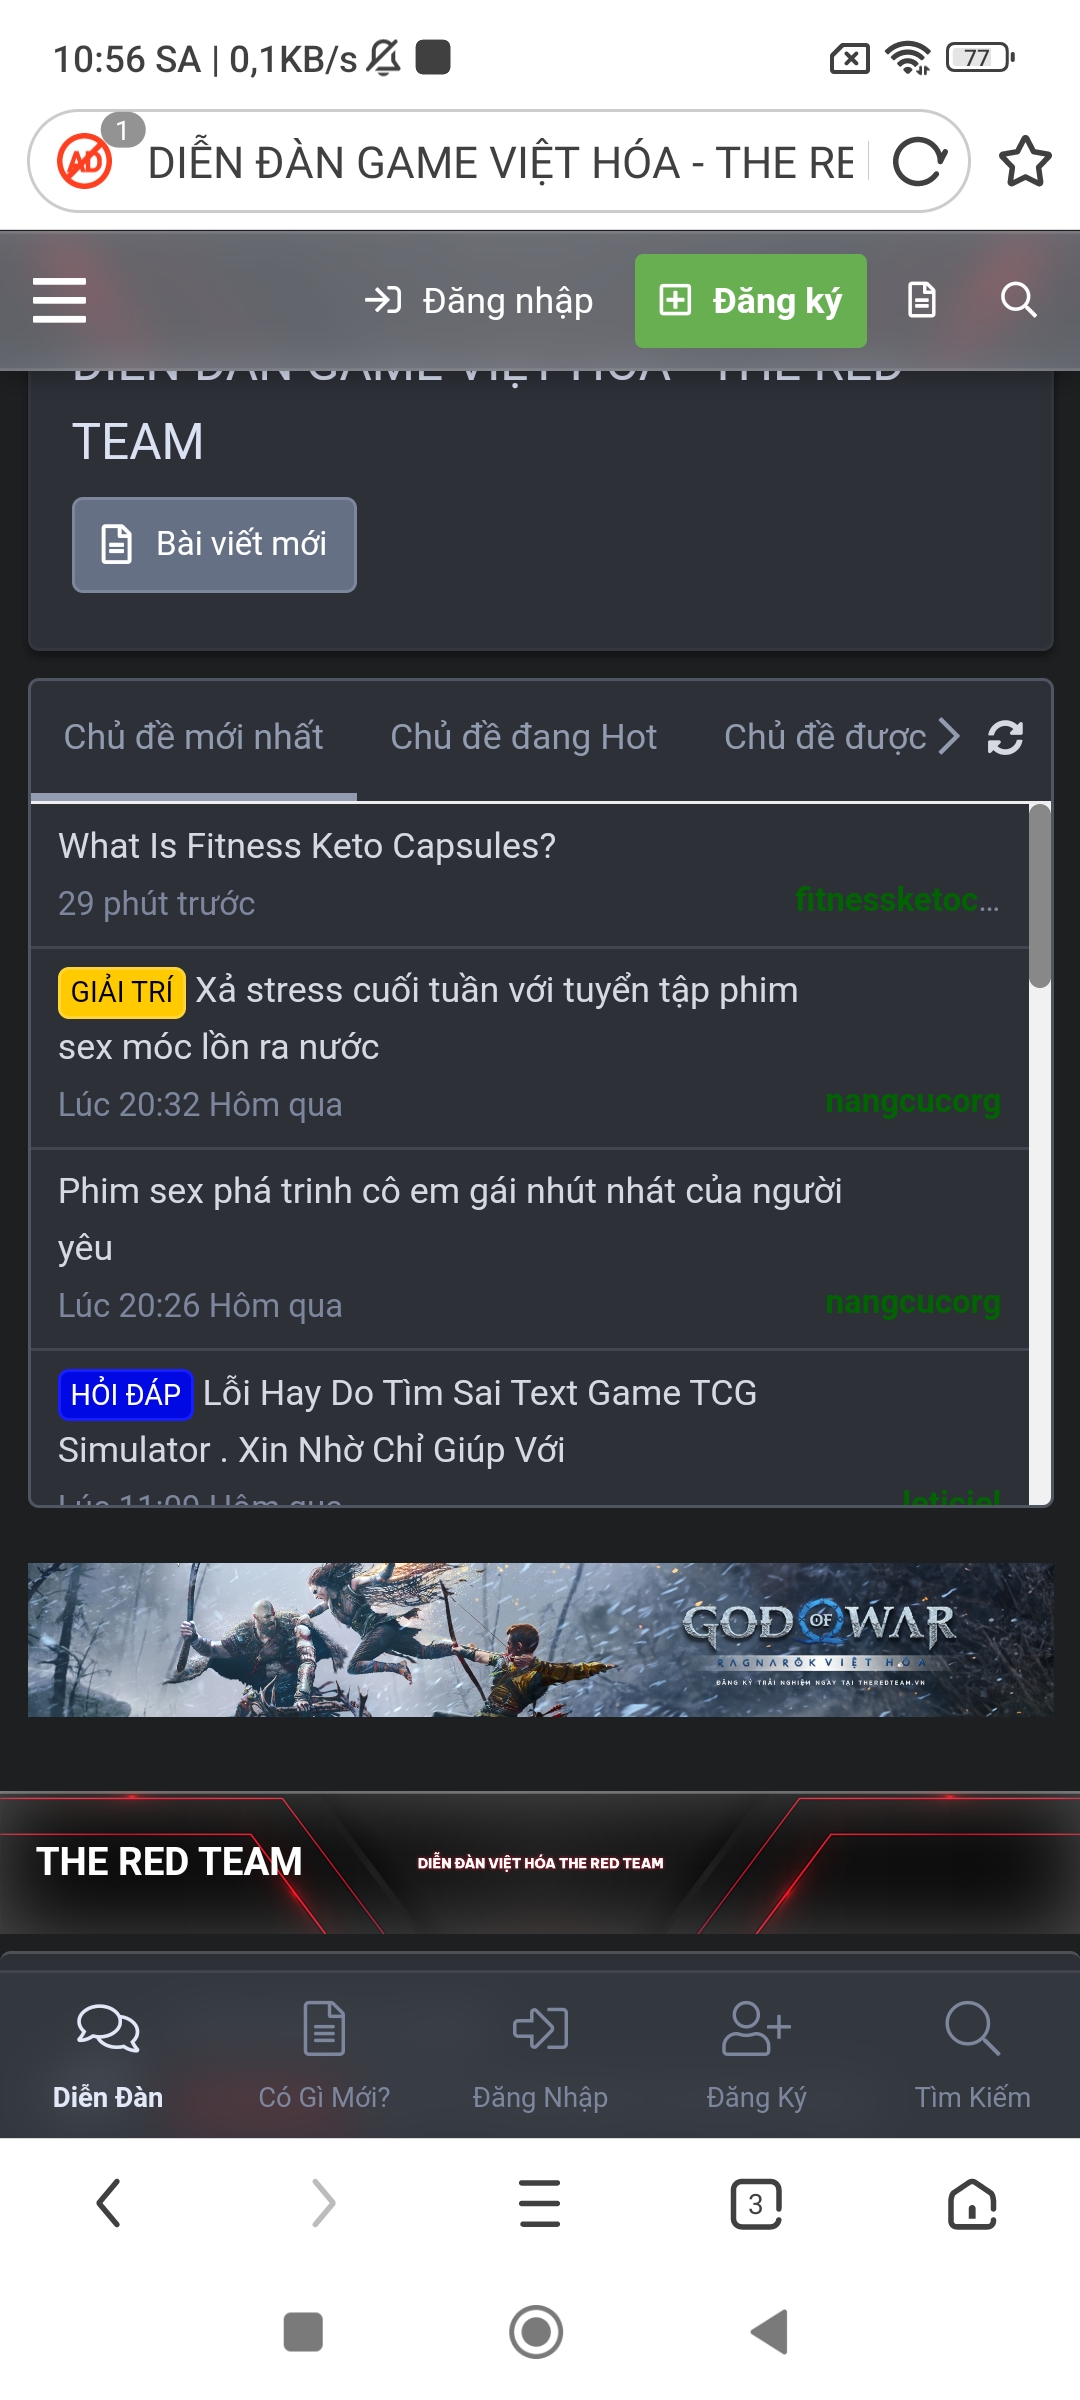This screenshot has height=2400, width=1080.
Task: Go back using browser back arrow
Action: [108, 2204]
